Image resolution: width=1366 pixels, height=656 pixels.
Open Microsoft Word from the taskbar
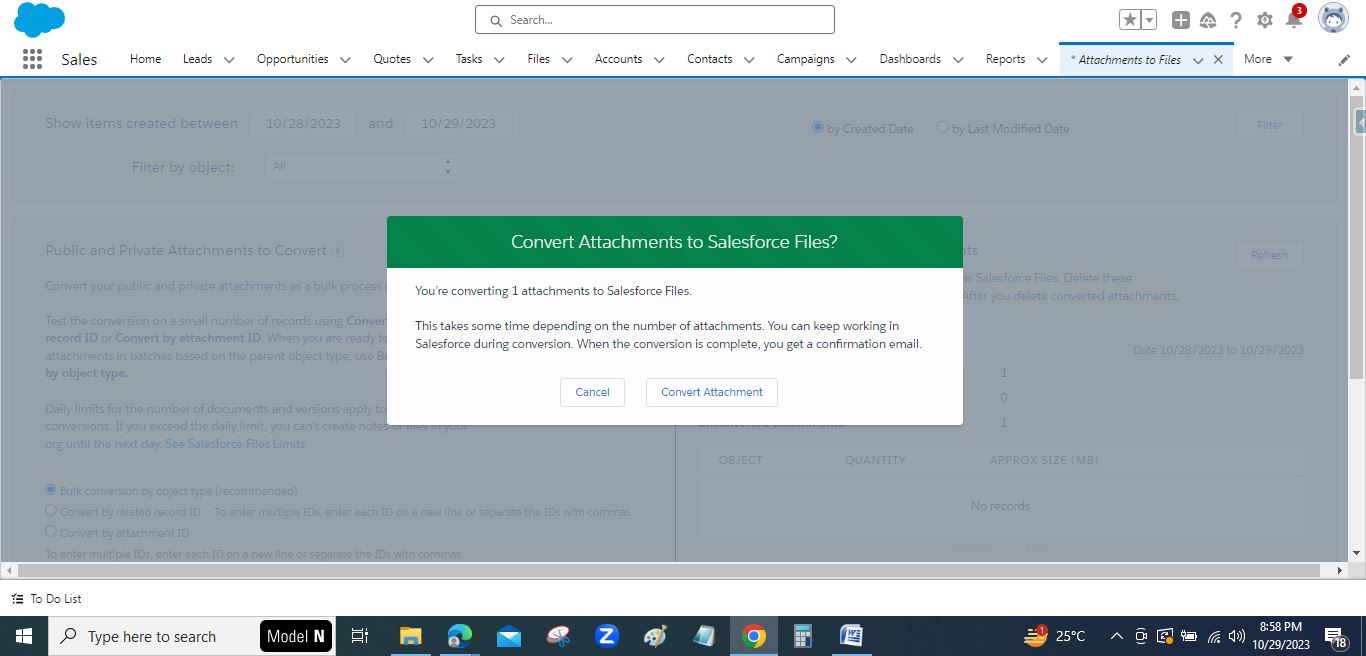click(851, 636)
